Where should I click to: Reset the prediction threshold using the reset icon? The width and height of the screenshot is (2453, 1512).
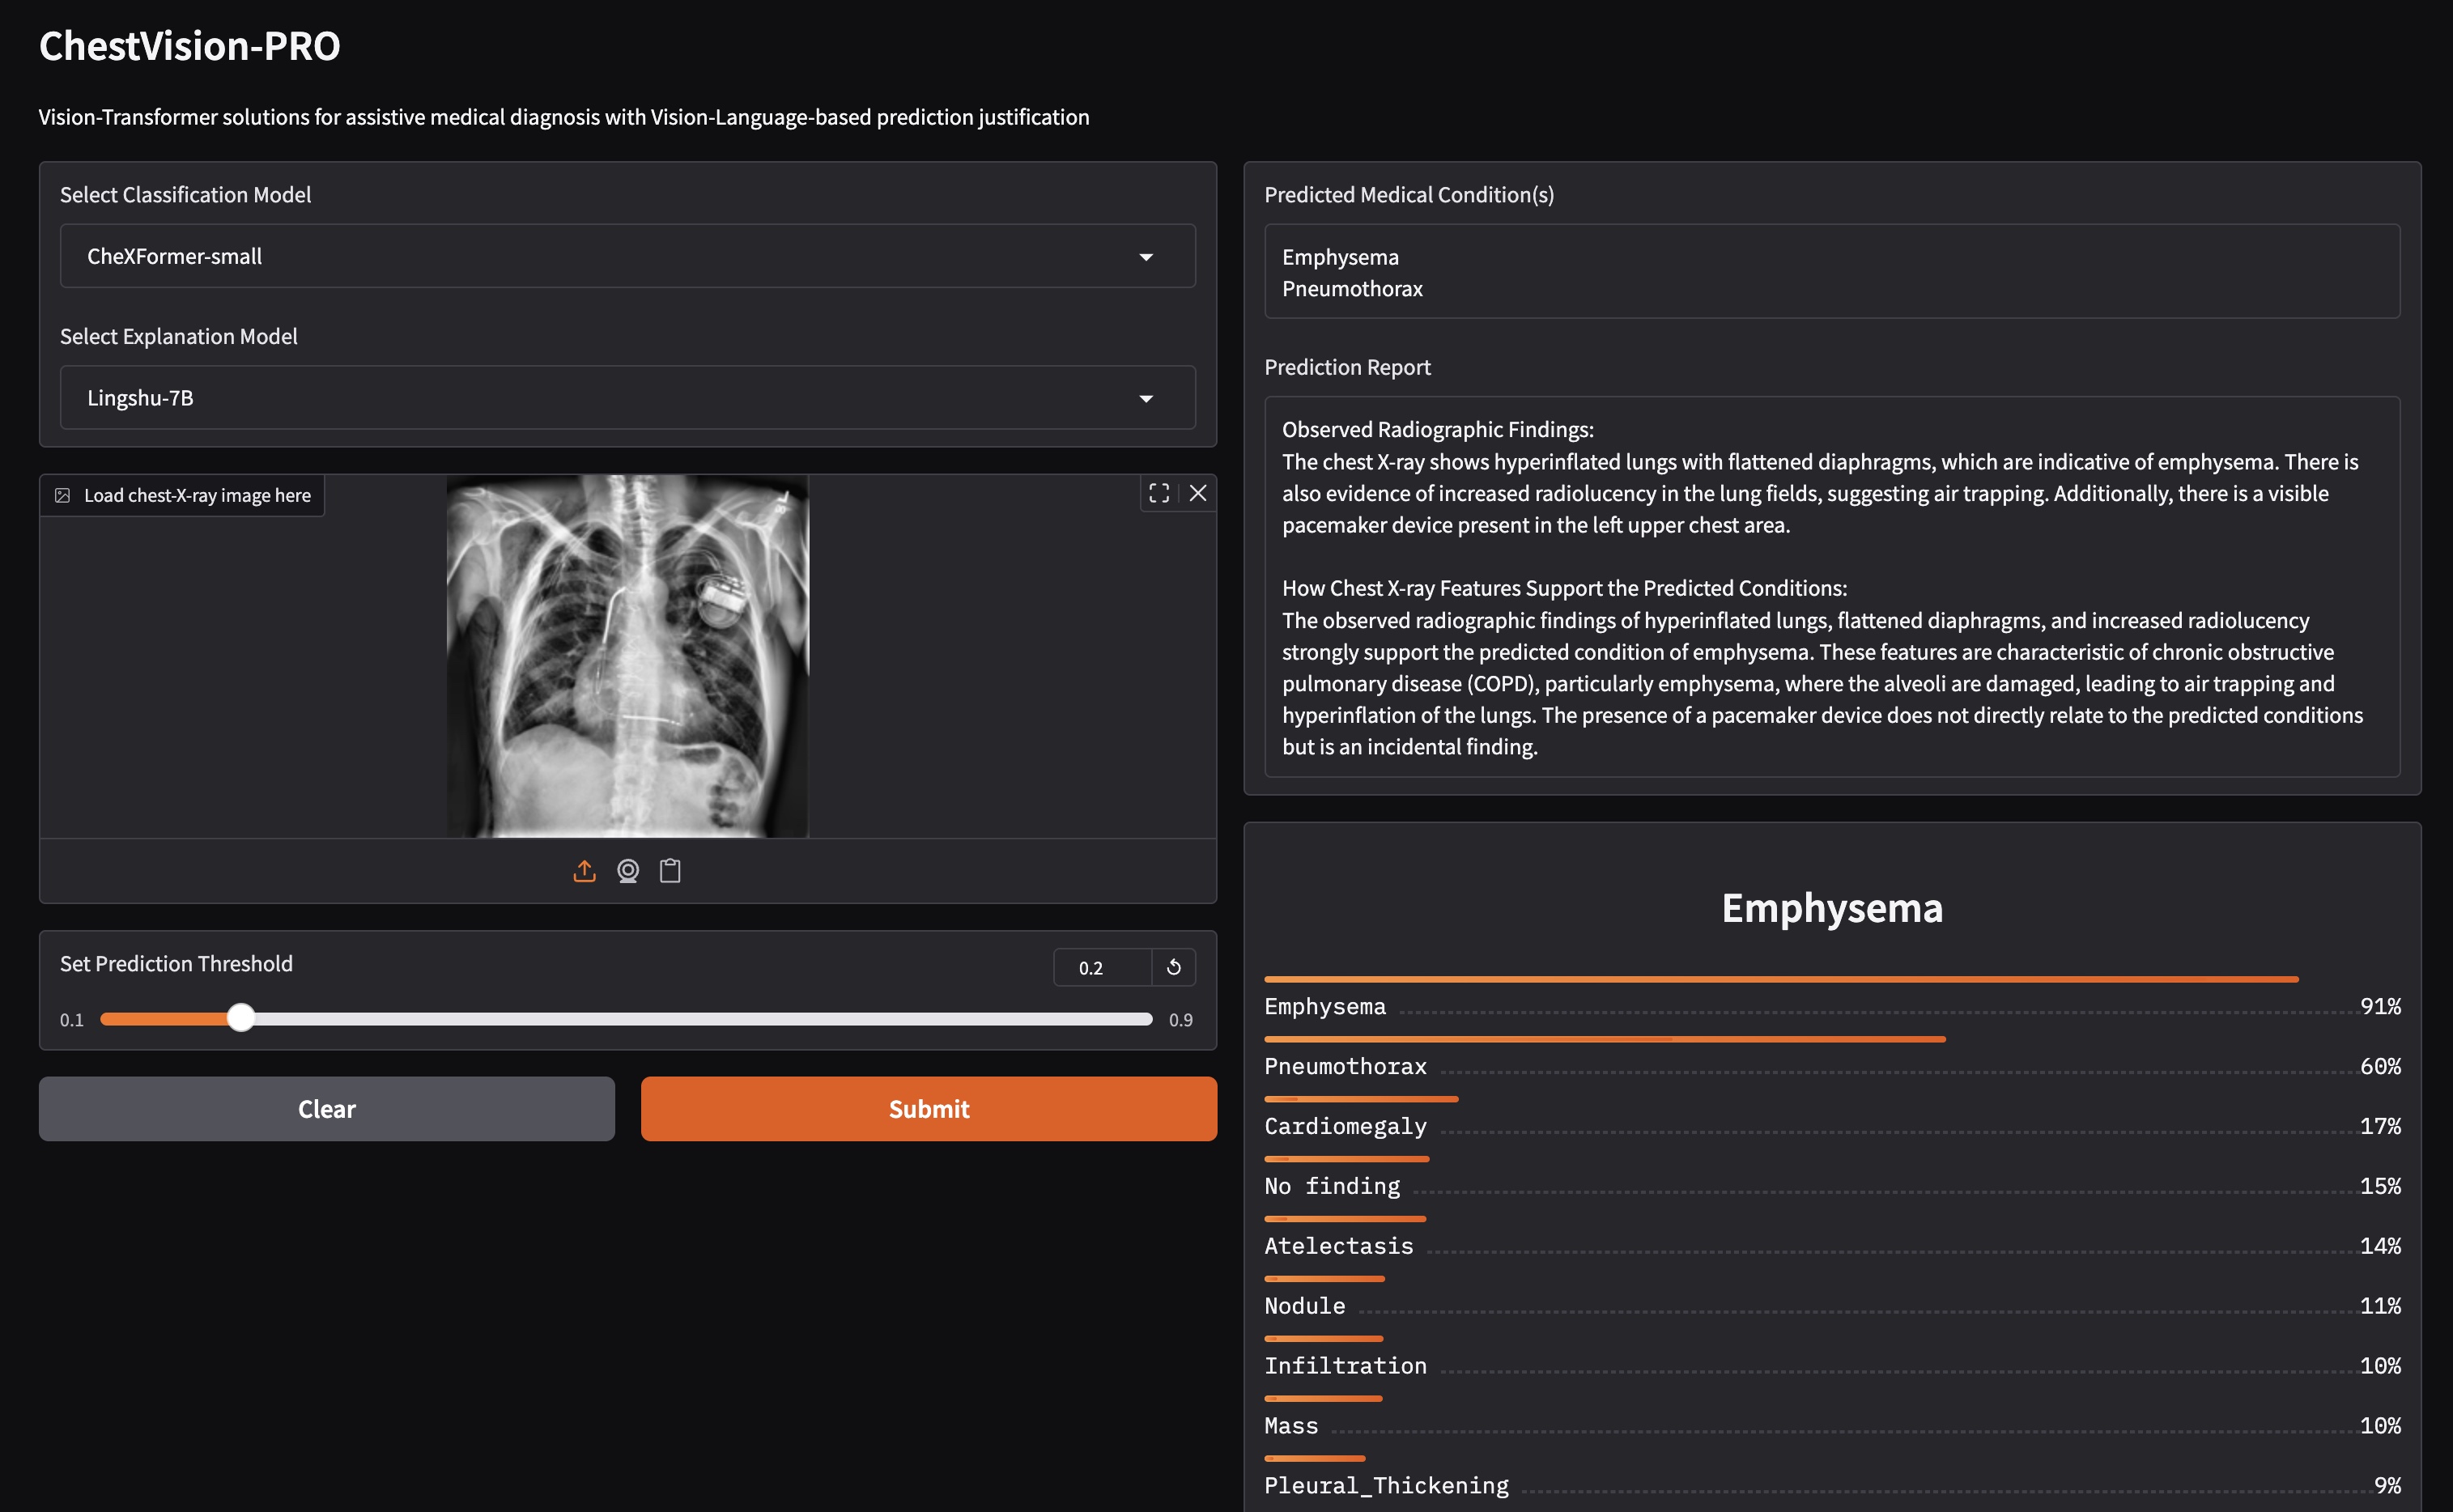click(x=1174, y=967)
